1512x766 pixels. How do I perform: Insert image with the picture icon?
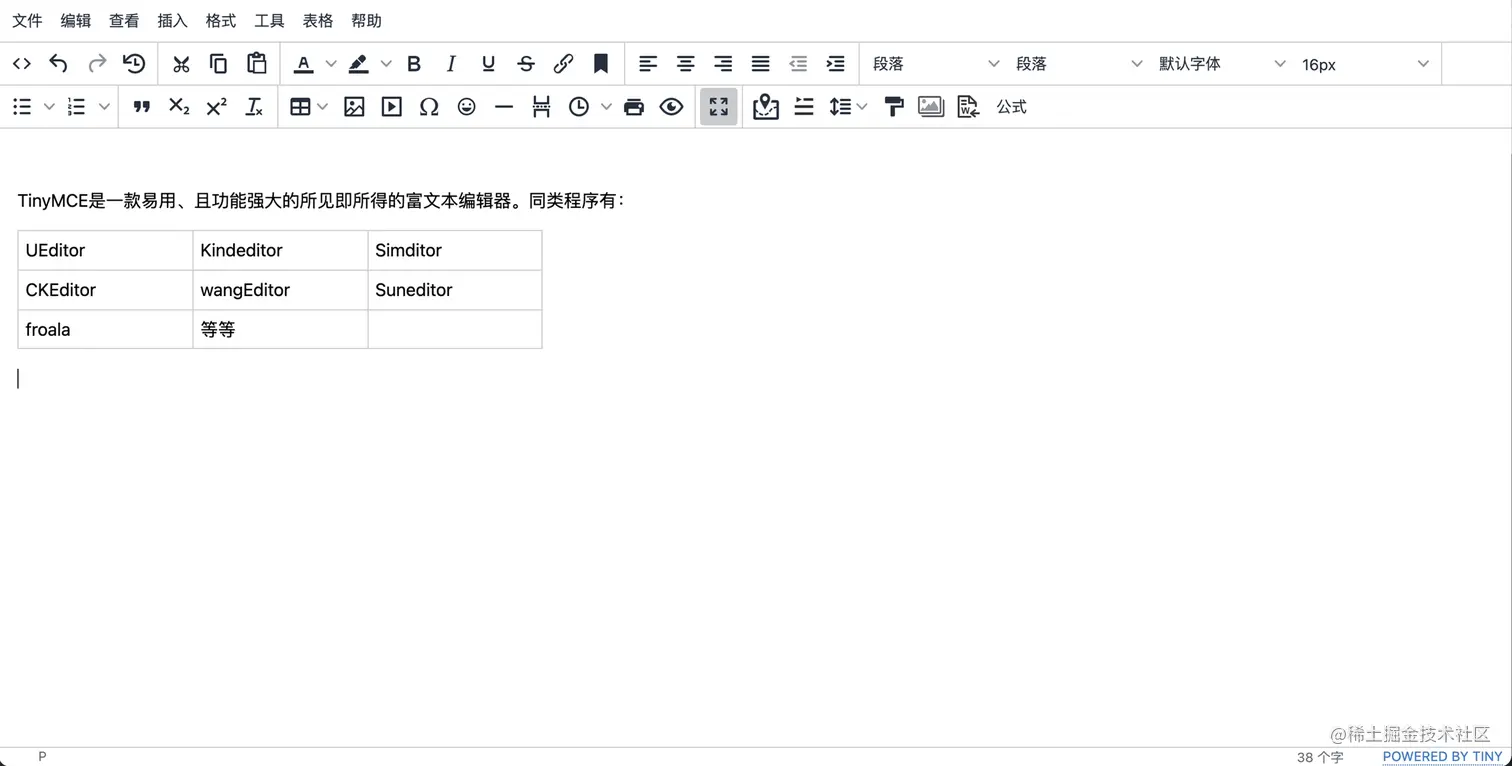[x=354, y=107]
